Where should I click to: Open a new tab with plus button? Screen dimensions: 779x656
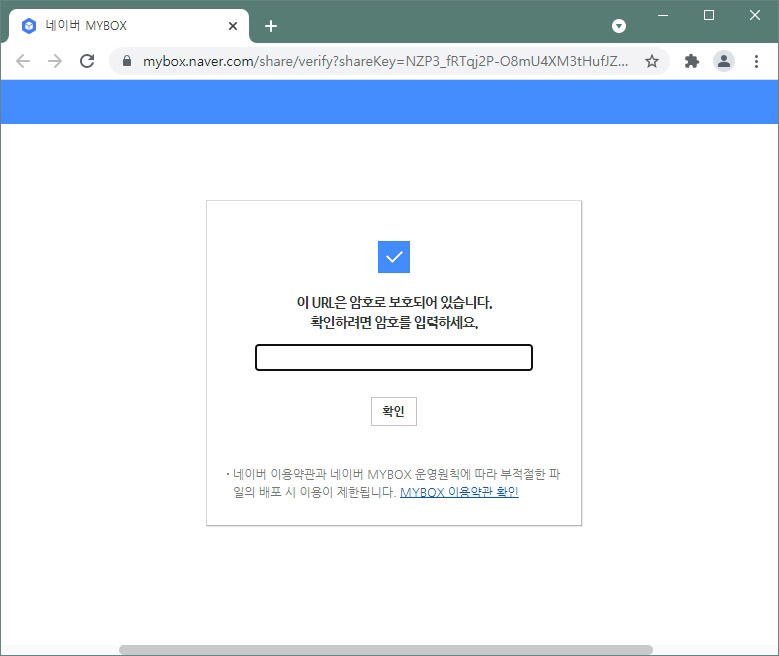tap(271, 26)
